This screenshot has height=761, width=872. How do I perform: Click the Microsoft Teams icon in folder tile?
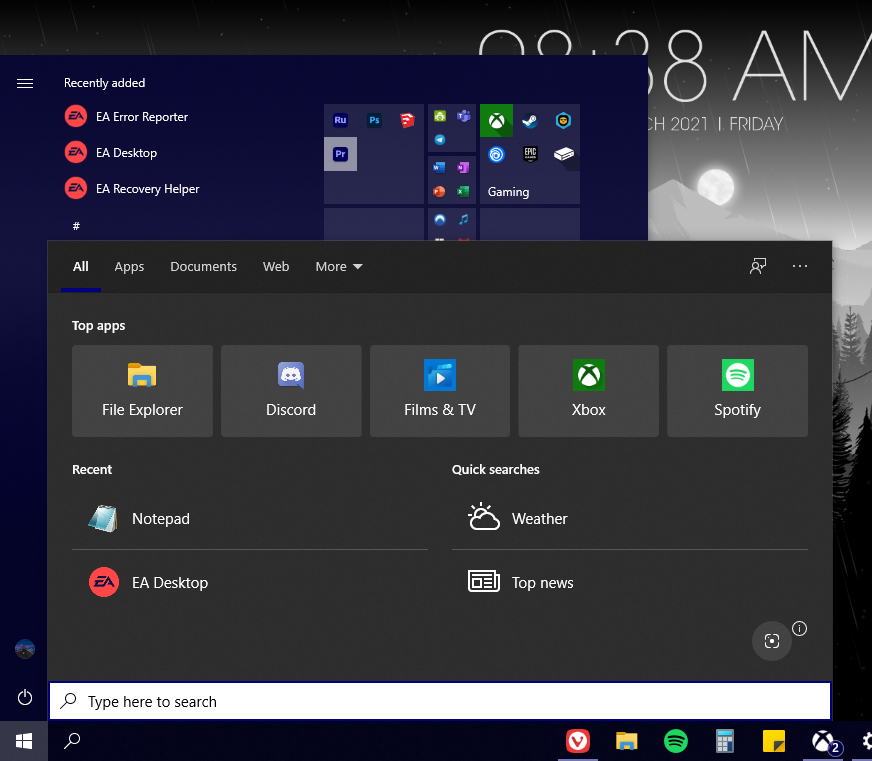click(x=463, y=116)
